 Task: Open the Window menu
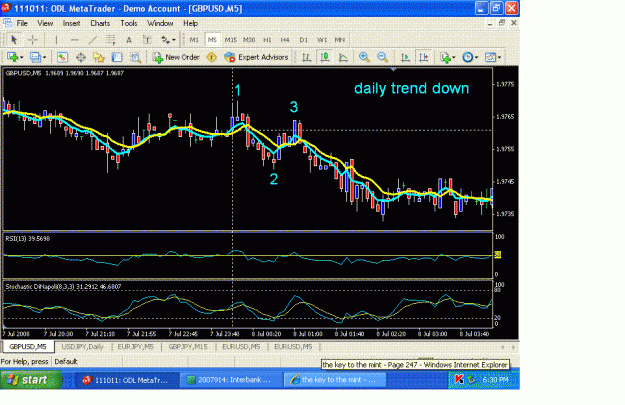[x=160, y=23]
